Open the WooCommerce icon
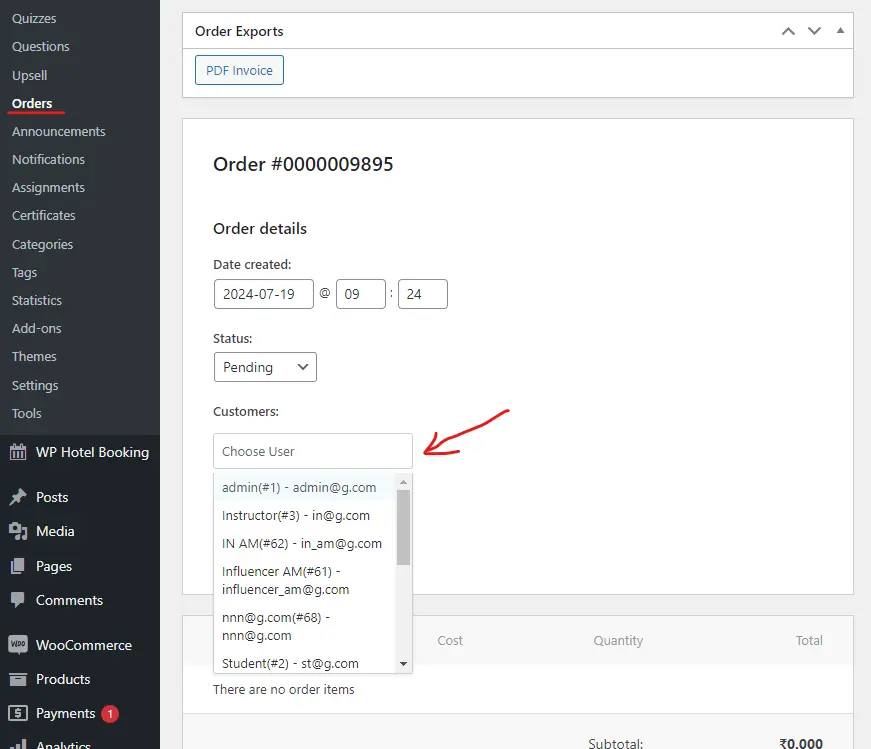This screenshot has height=749, width=871. point(18,645)
